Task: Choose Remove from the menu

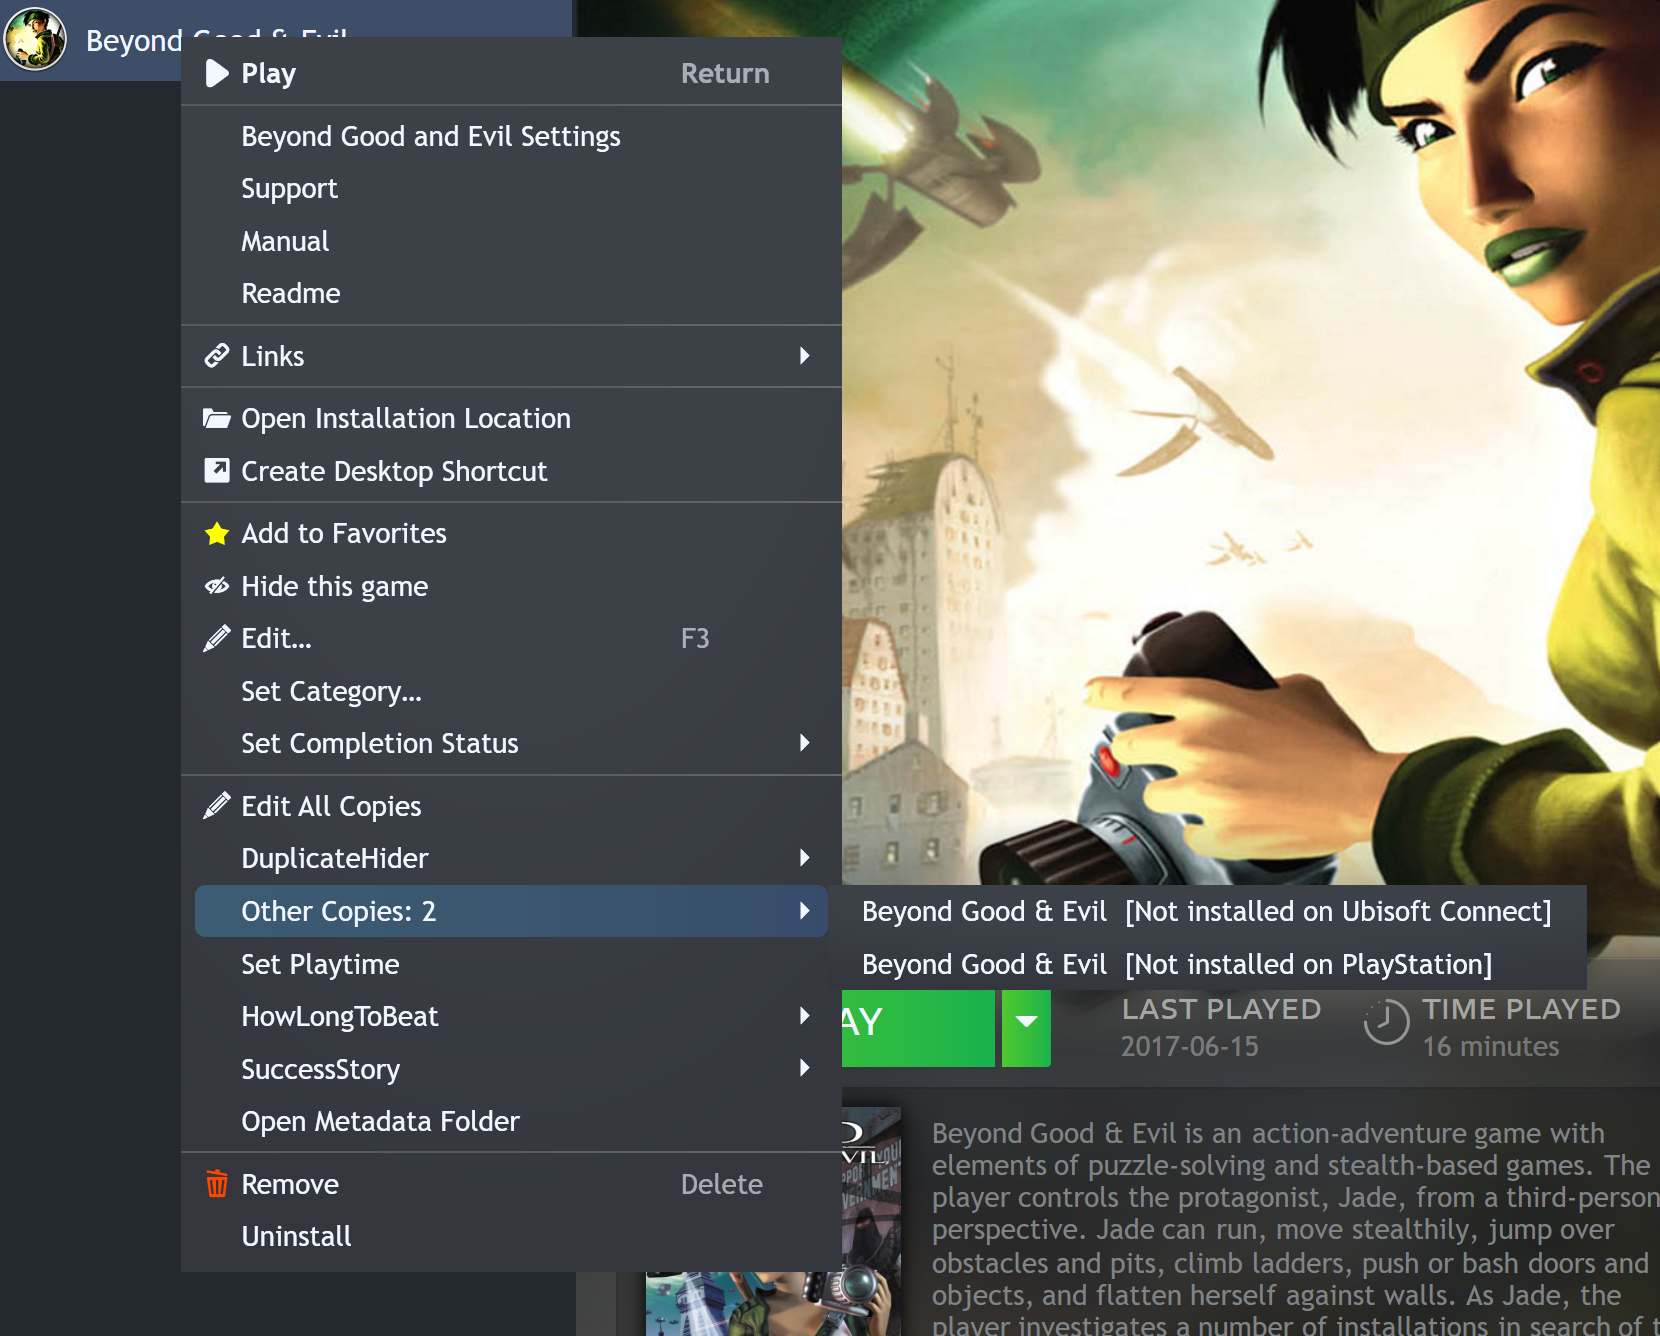Action: [511, 1184]
